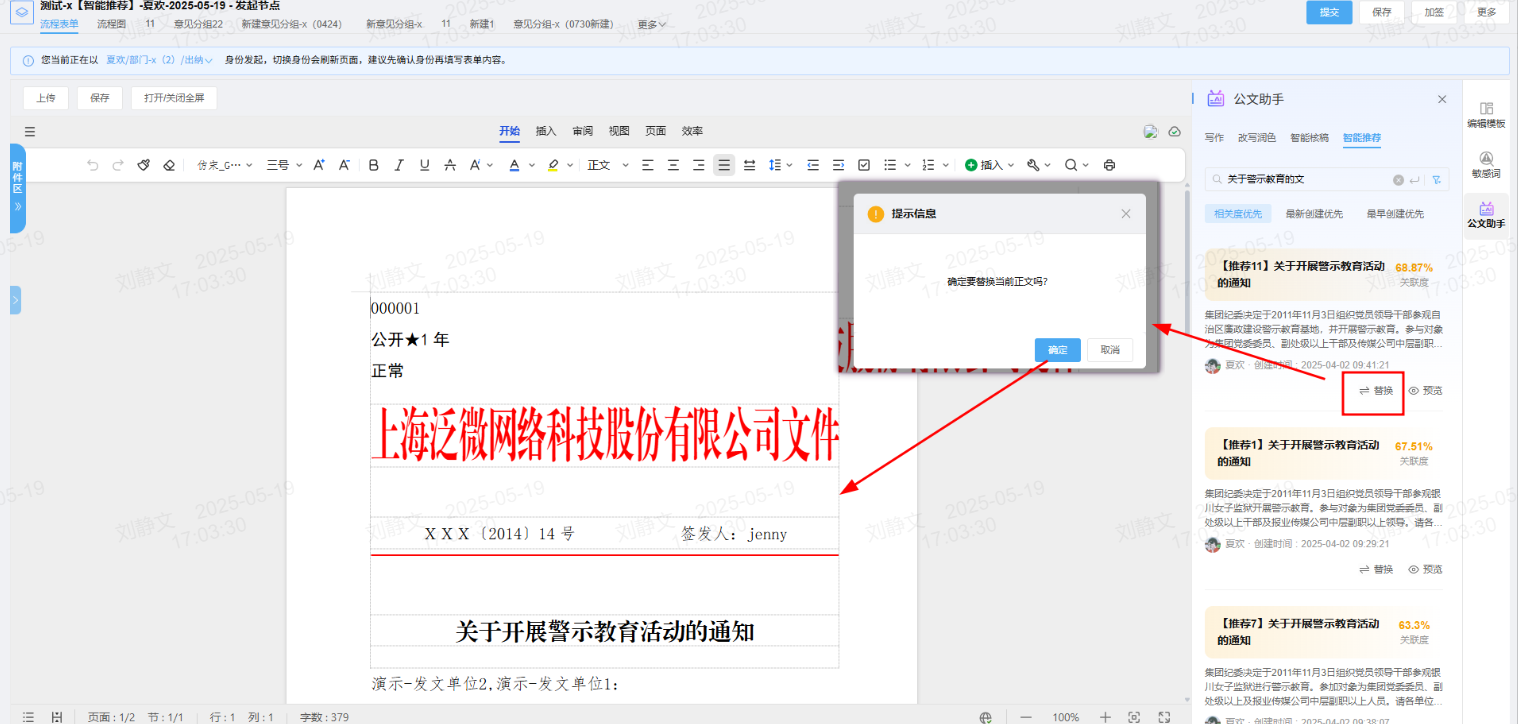Increase font size with A+ icon
The height and width of the screenshot is (724, 1518).
click(319, 165)
